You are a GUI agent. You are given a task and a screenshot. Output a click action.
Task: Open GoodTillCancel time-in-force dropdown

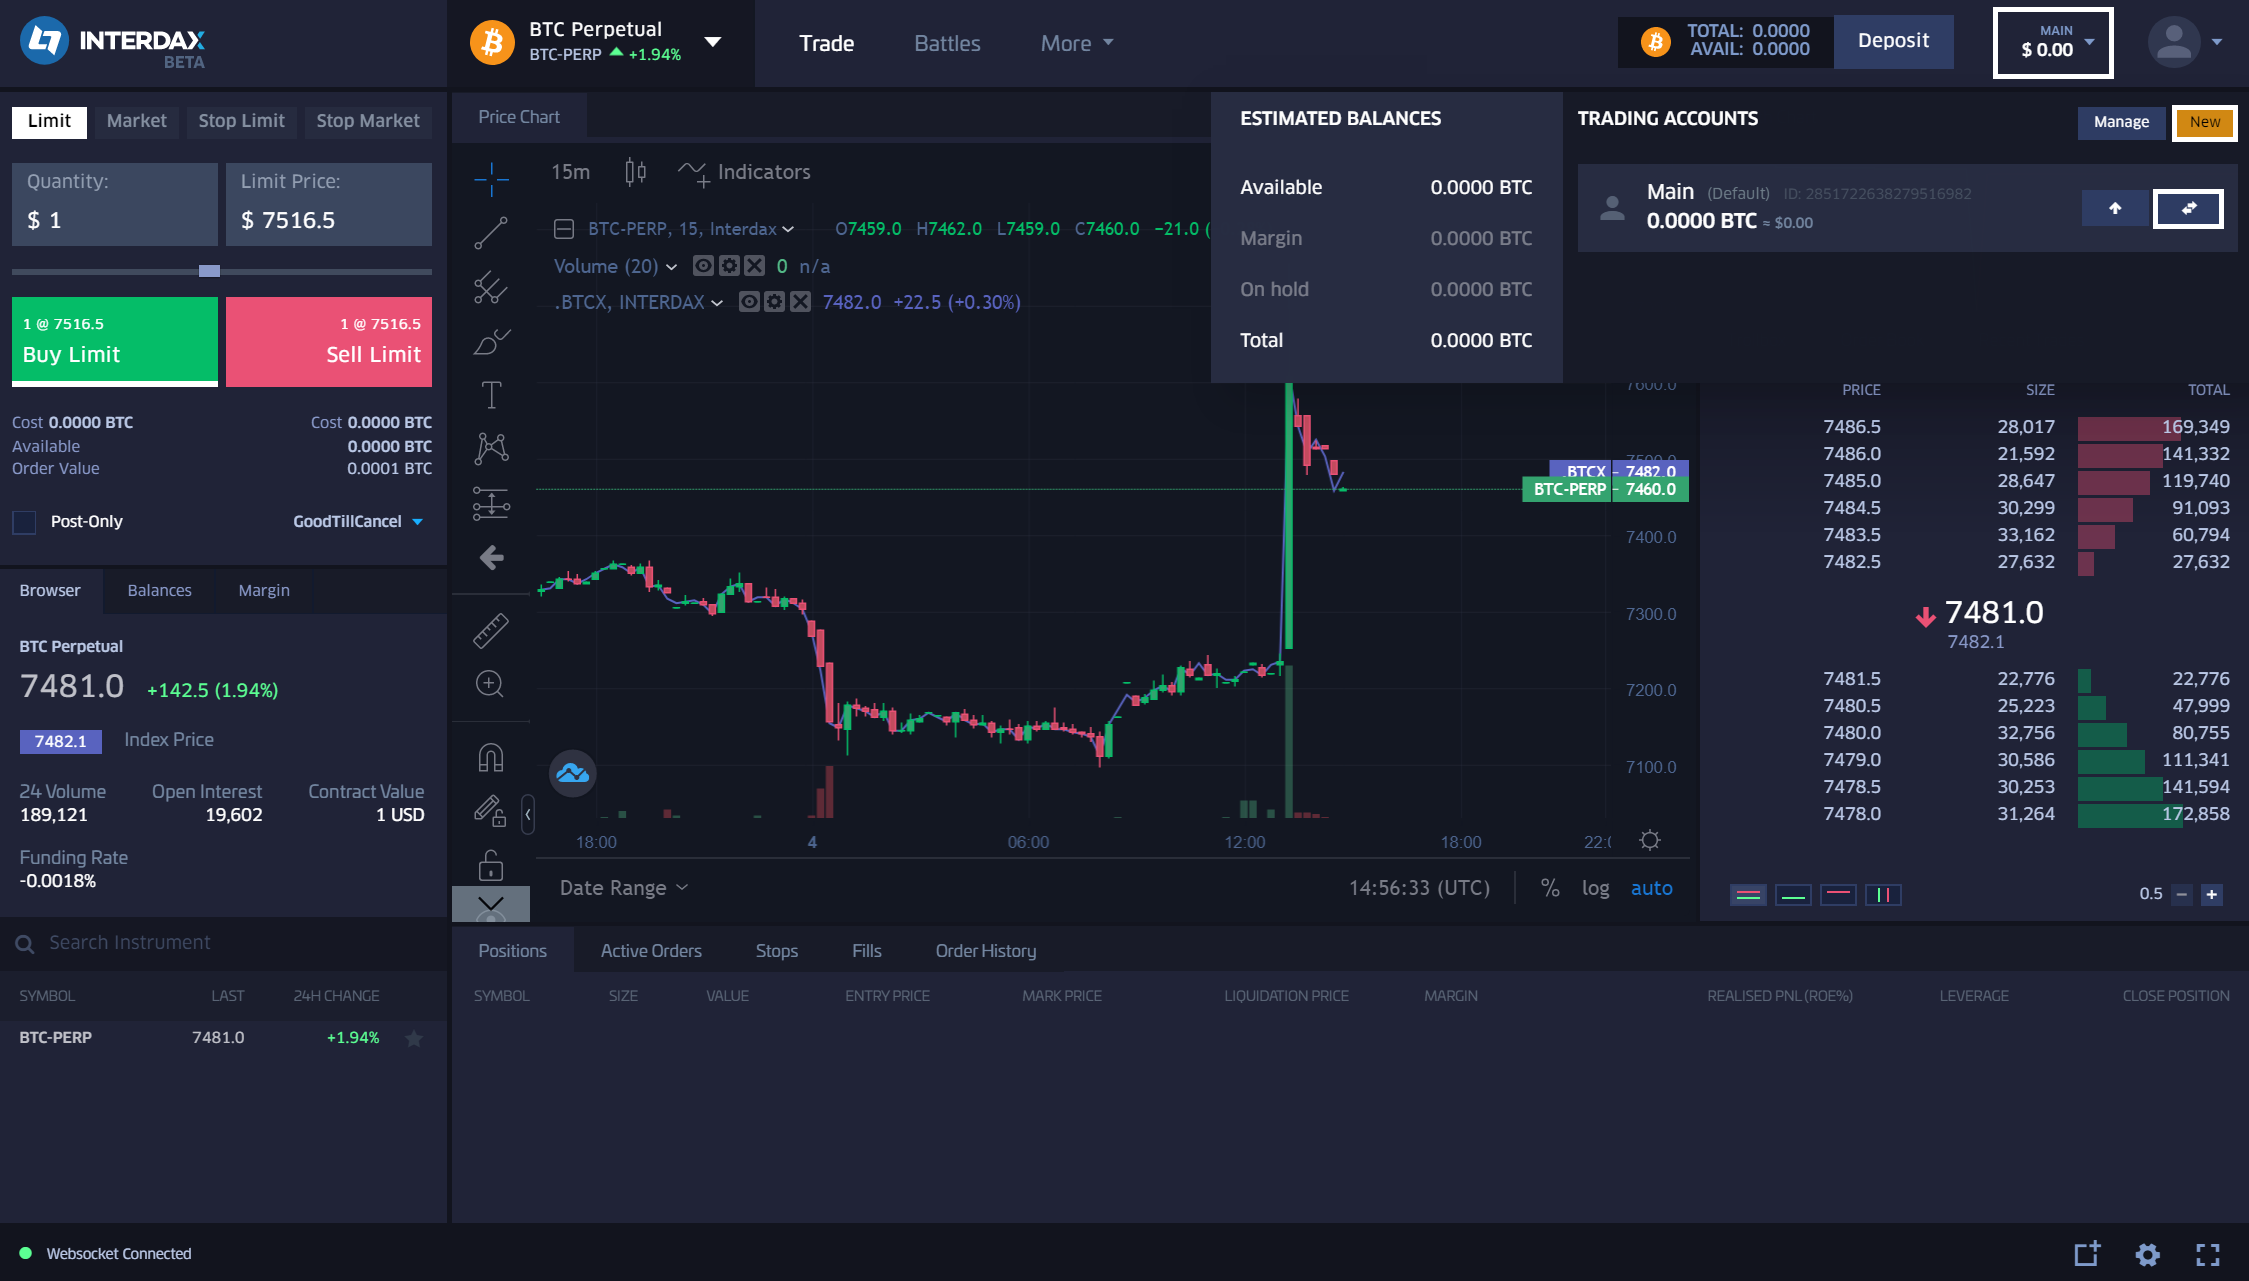[x=358, y=521]
